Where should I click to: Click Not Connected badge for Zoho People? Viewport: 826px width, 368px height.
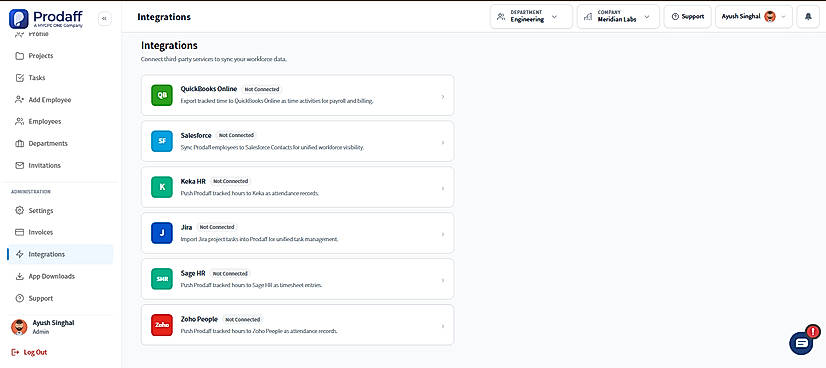(x=242, y=320)
